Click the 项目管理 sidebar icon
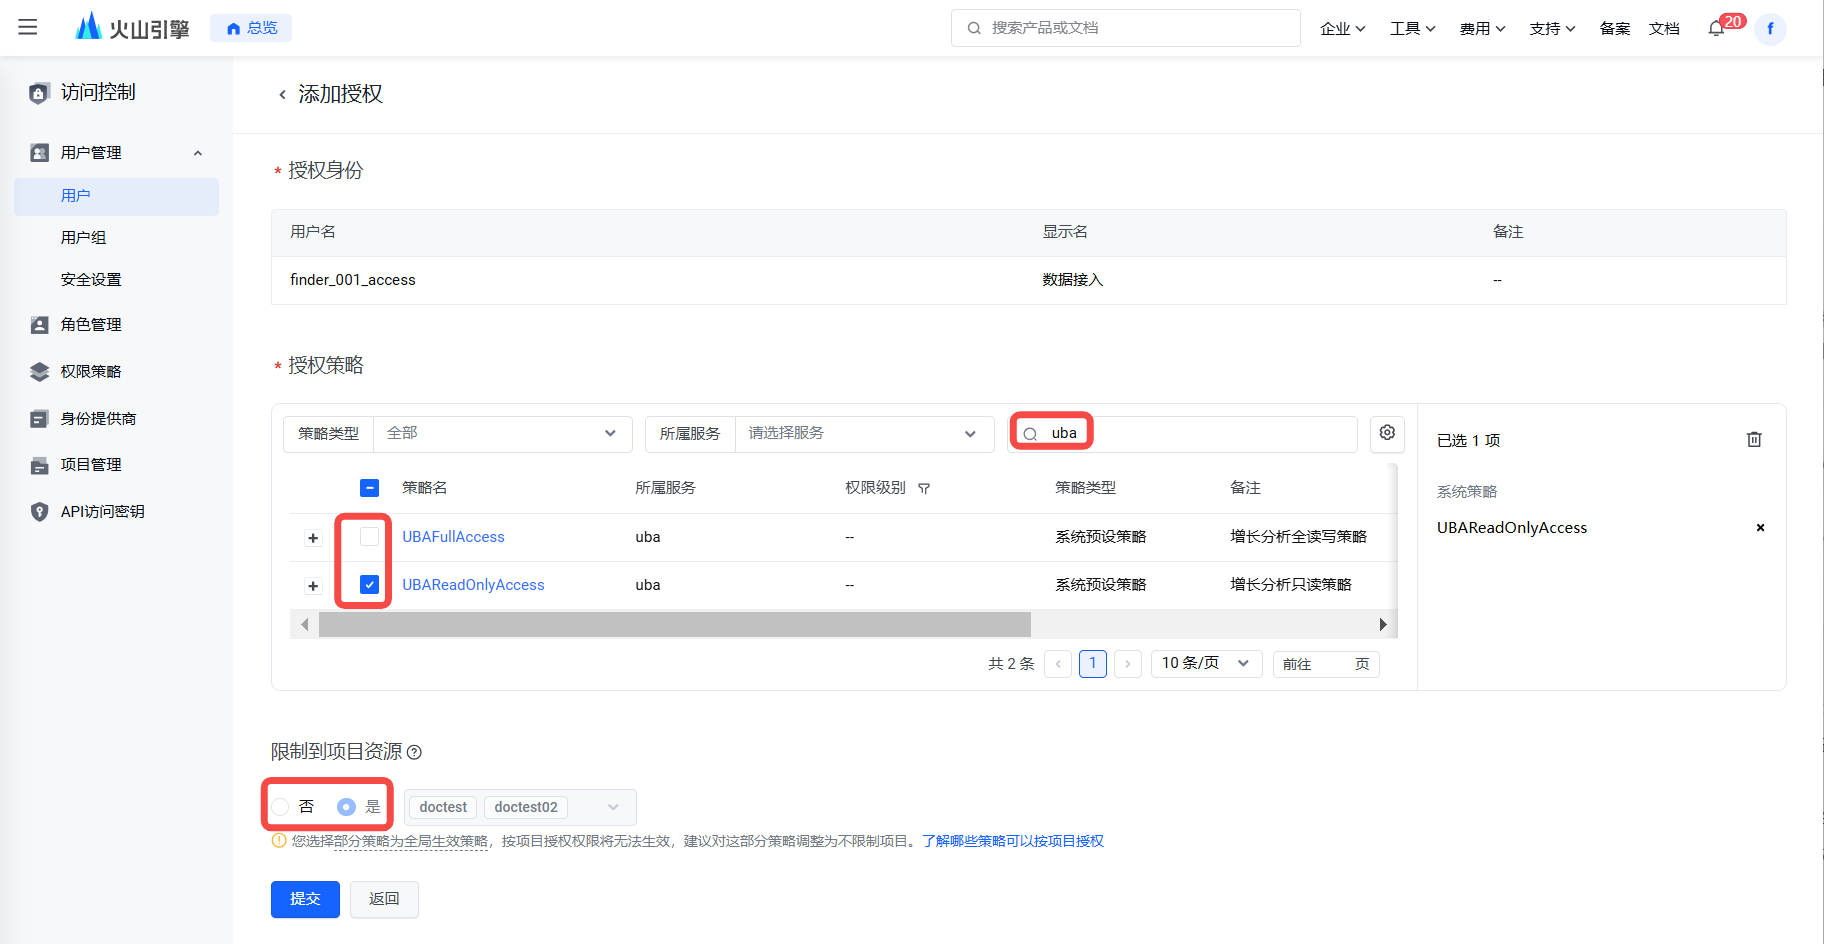This screenshot has height=944, width=1824. 39,465
